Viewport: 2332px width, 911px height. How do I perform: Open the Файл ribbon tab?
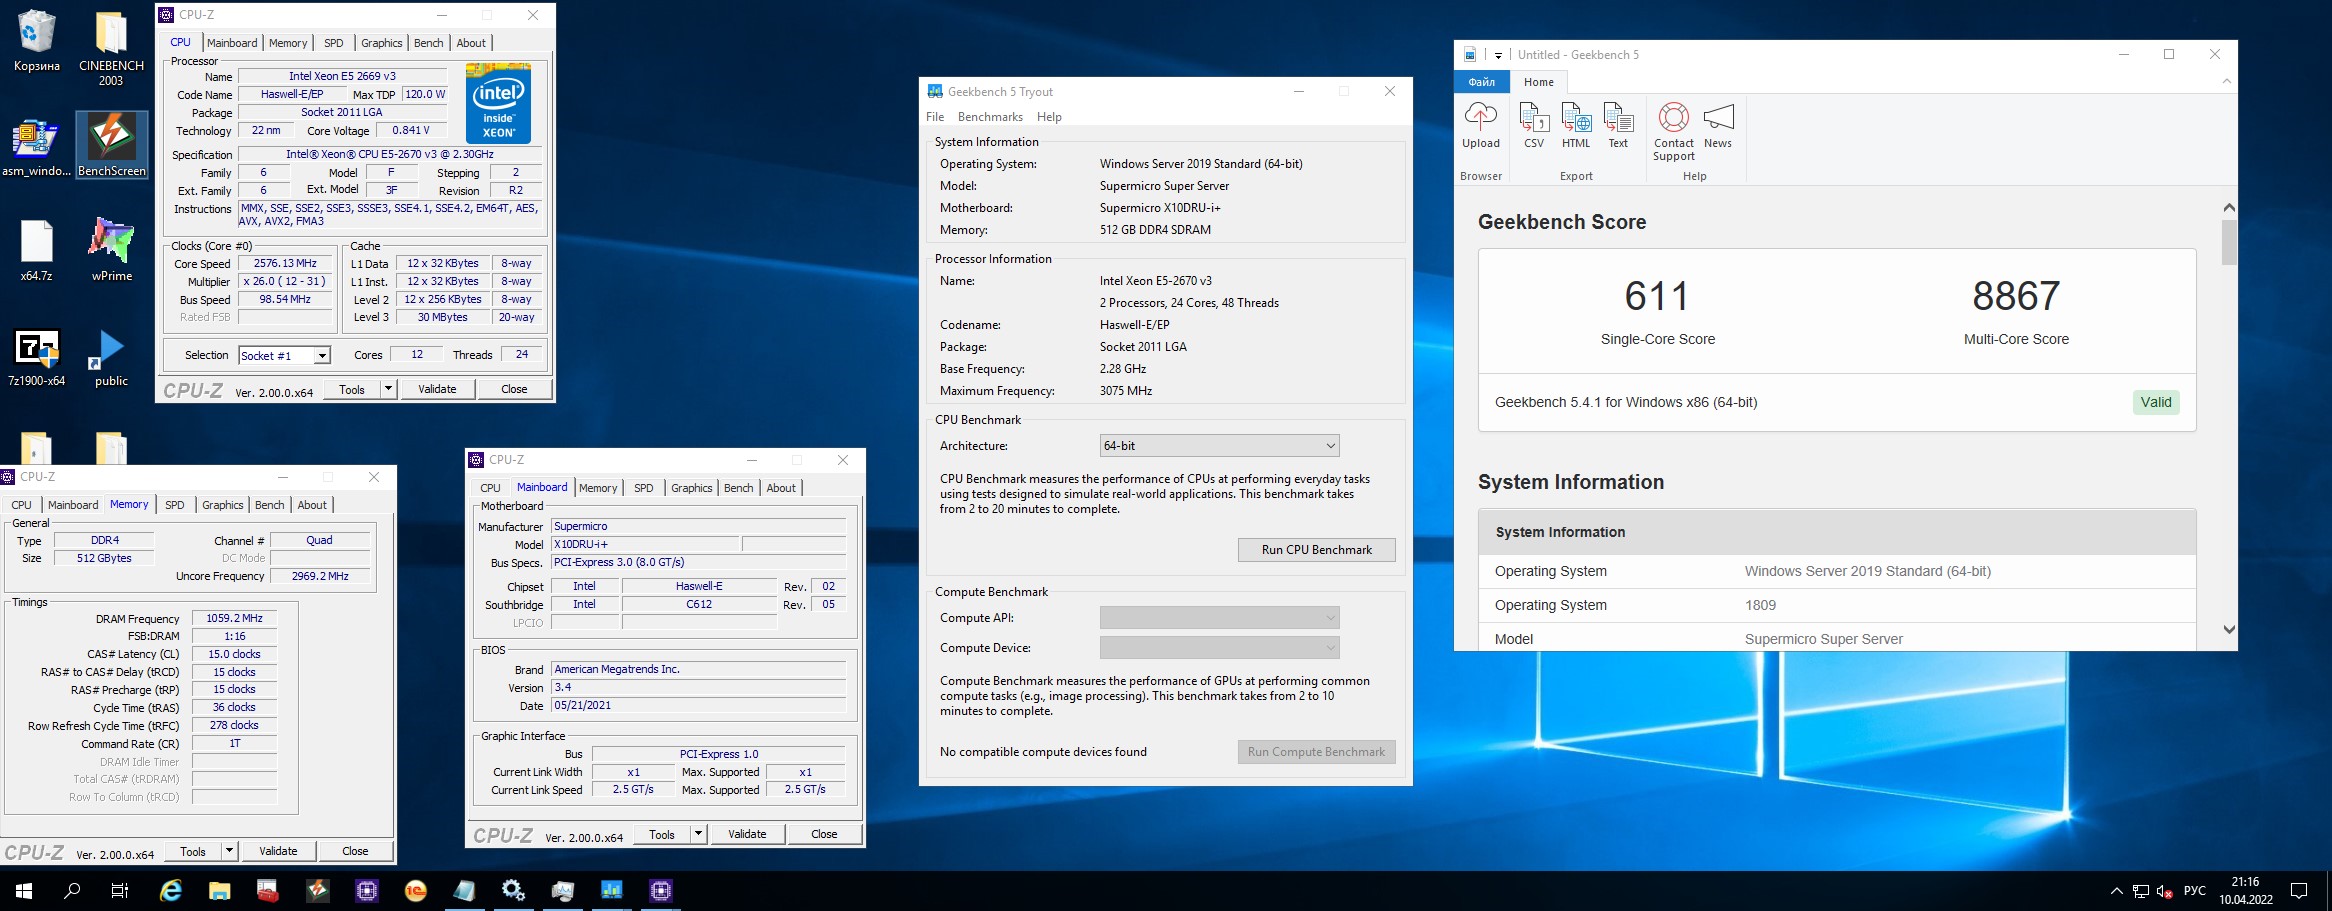click(1482, 82)
